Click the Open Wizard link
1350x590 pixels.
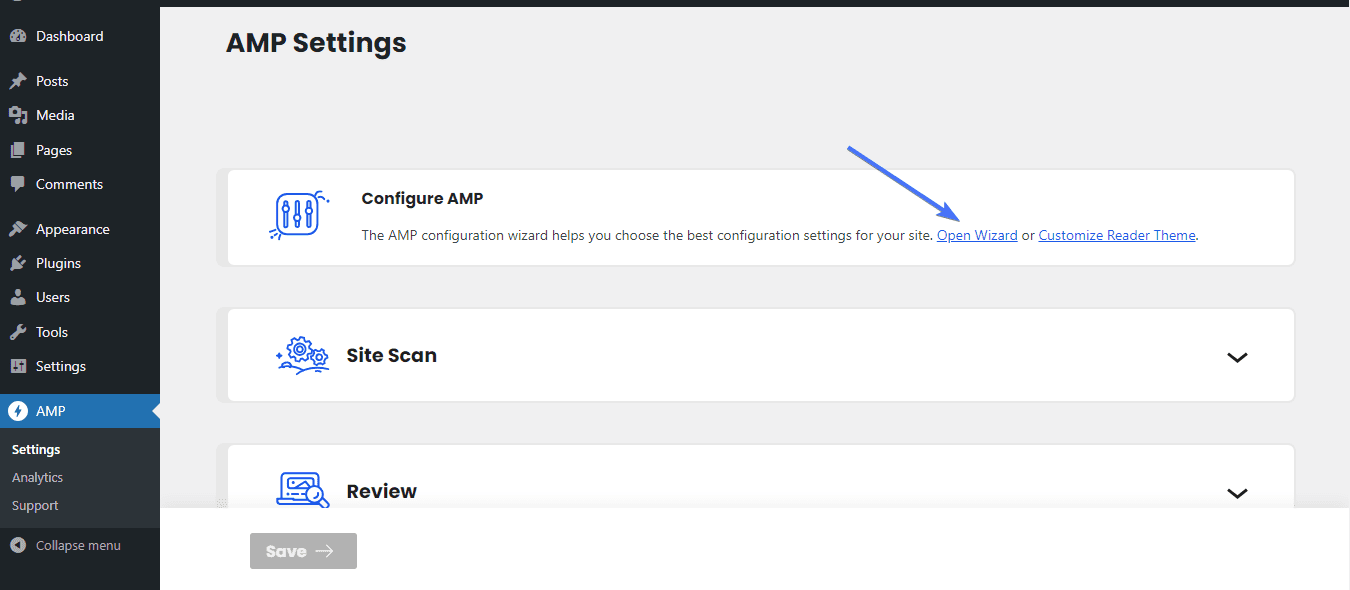coord(977,236)
